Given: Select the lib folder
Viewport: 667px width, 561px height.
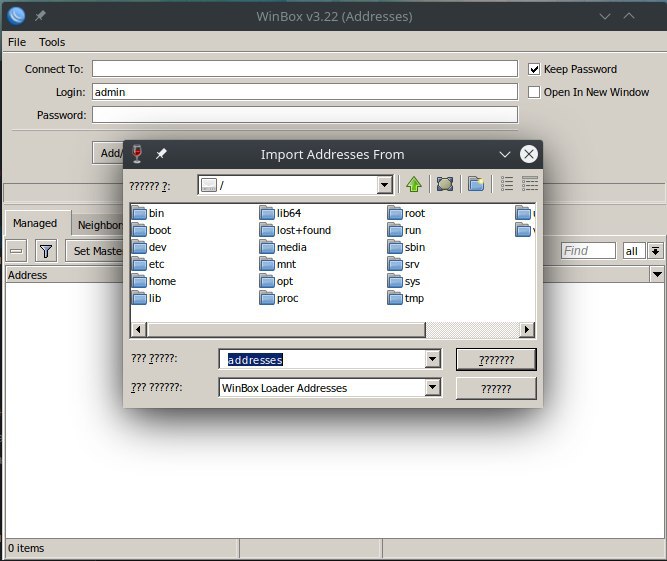Looking at the screenshot, I should 147,298.
